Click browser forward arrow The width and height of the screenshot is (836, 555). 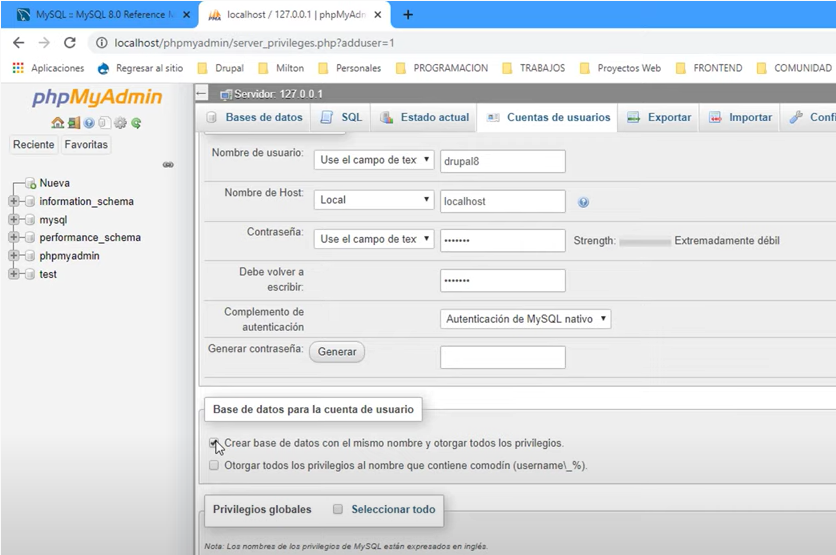pos(44,43)
